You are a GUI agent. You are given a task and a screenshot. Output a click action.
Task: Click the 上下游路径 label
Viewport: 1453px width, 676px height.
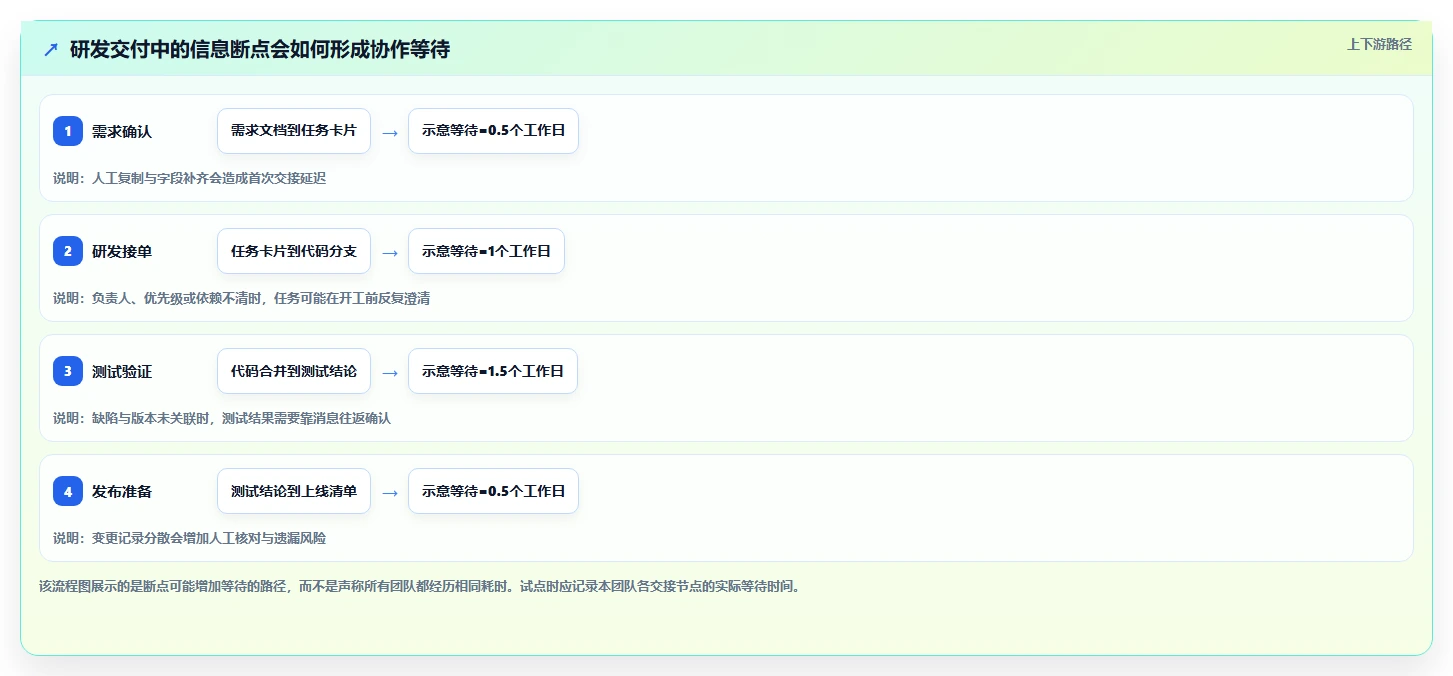(1379, 44)
